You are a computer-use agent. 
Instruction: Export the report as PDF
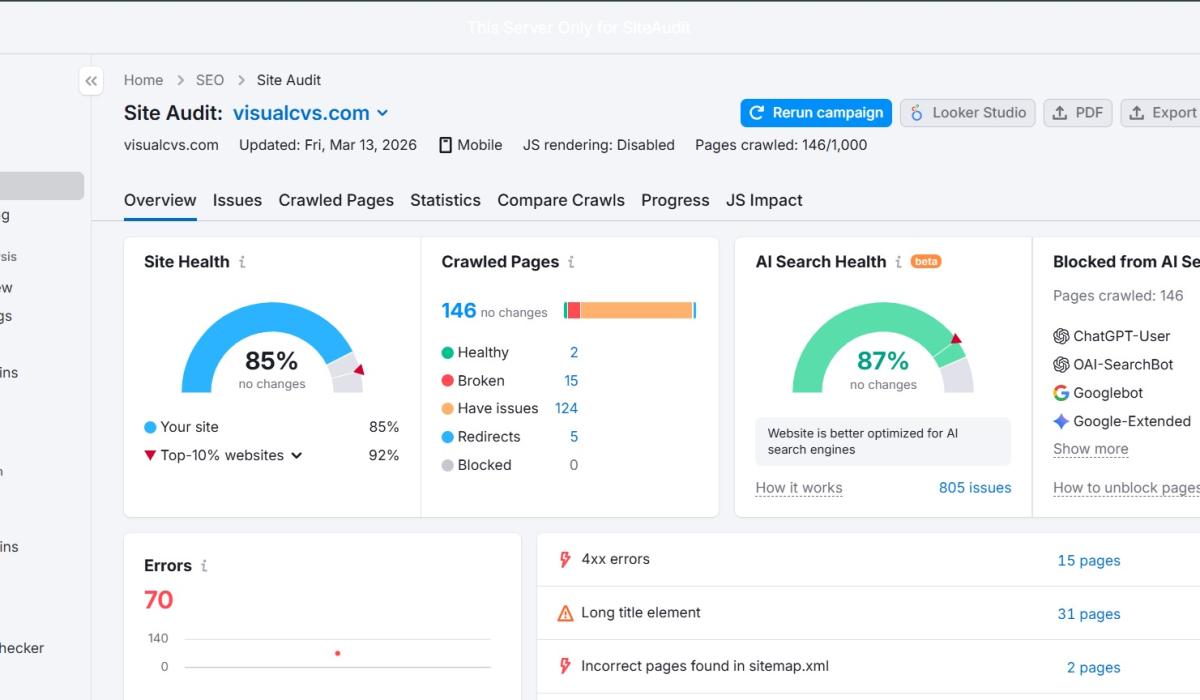pyautogui.click(x=1078, y=113)
